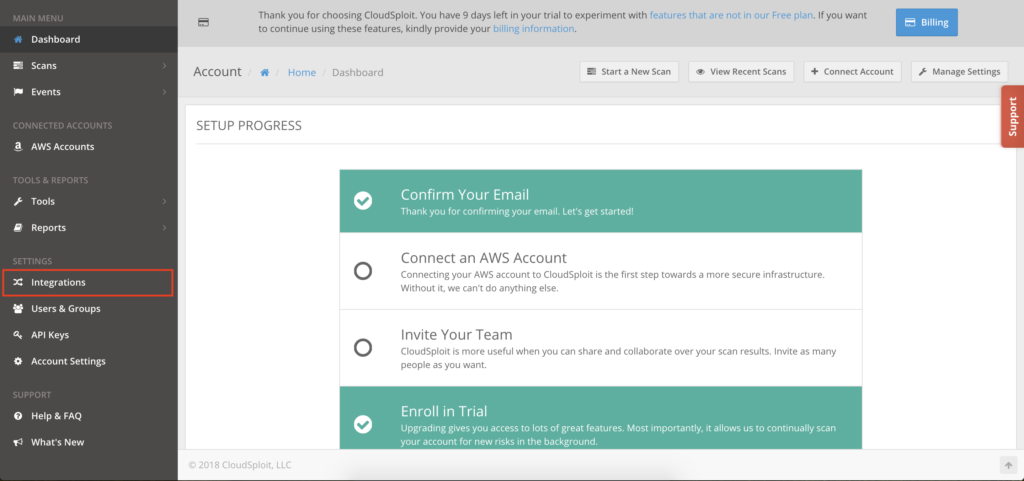The width and height of the screenshot is (1024, 481).
Task: Expand the Scans submenu
Action: coord(164,66)
